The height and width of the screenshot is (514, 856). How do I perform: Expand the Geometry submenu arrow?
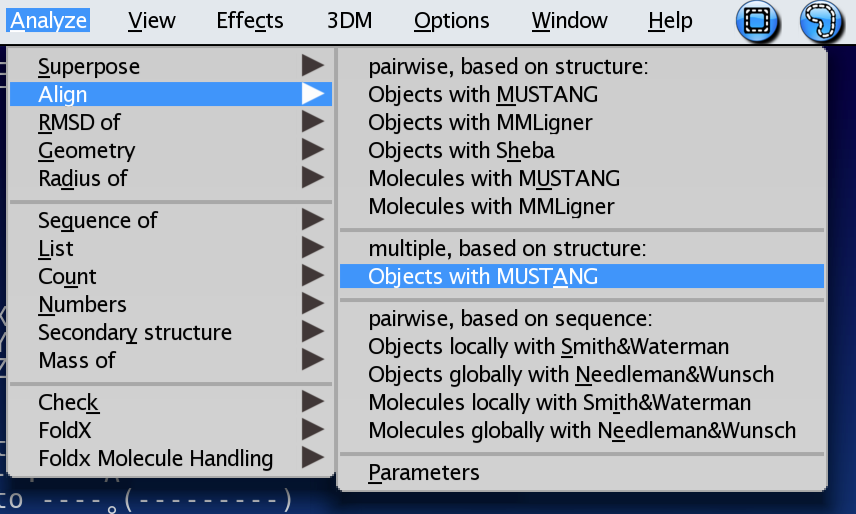tap(313, 151)
